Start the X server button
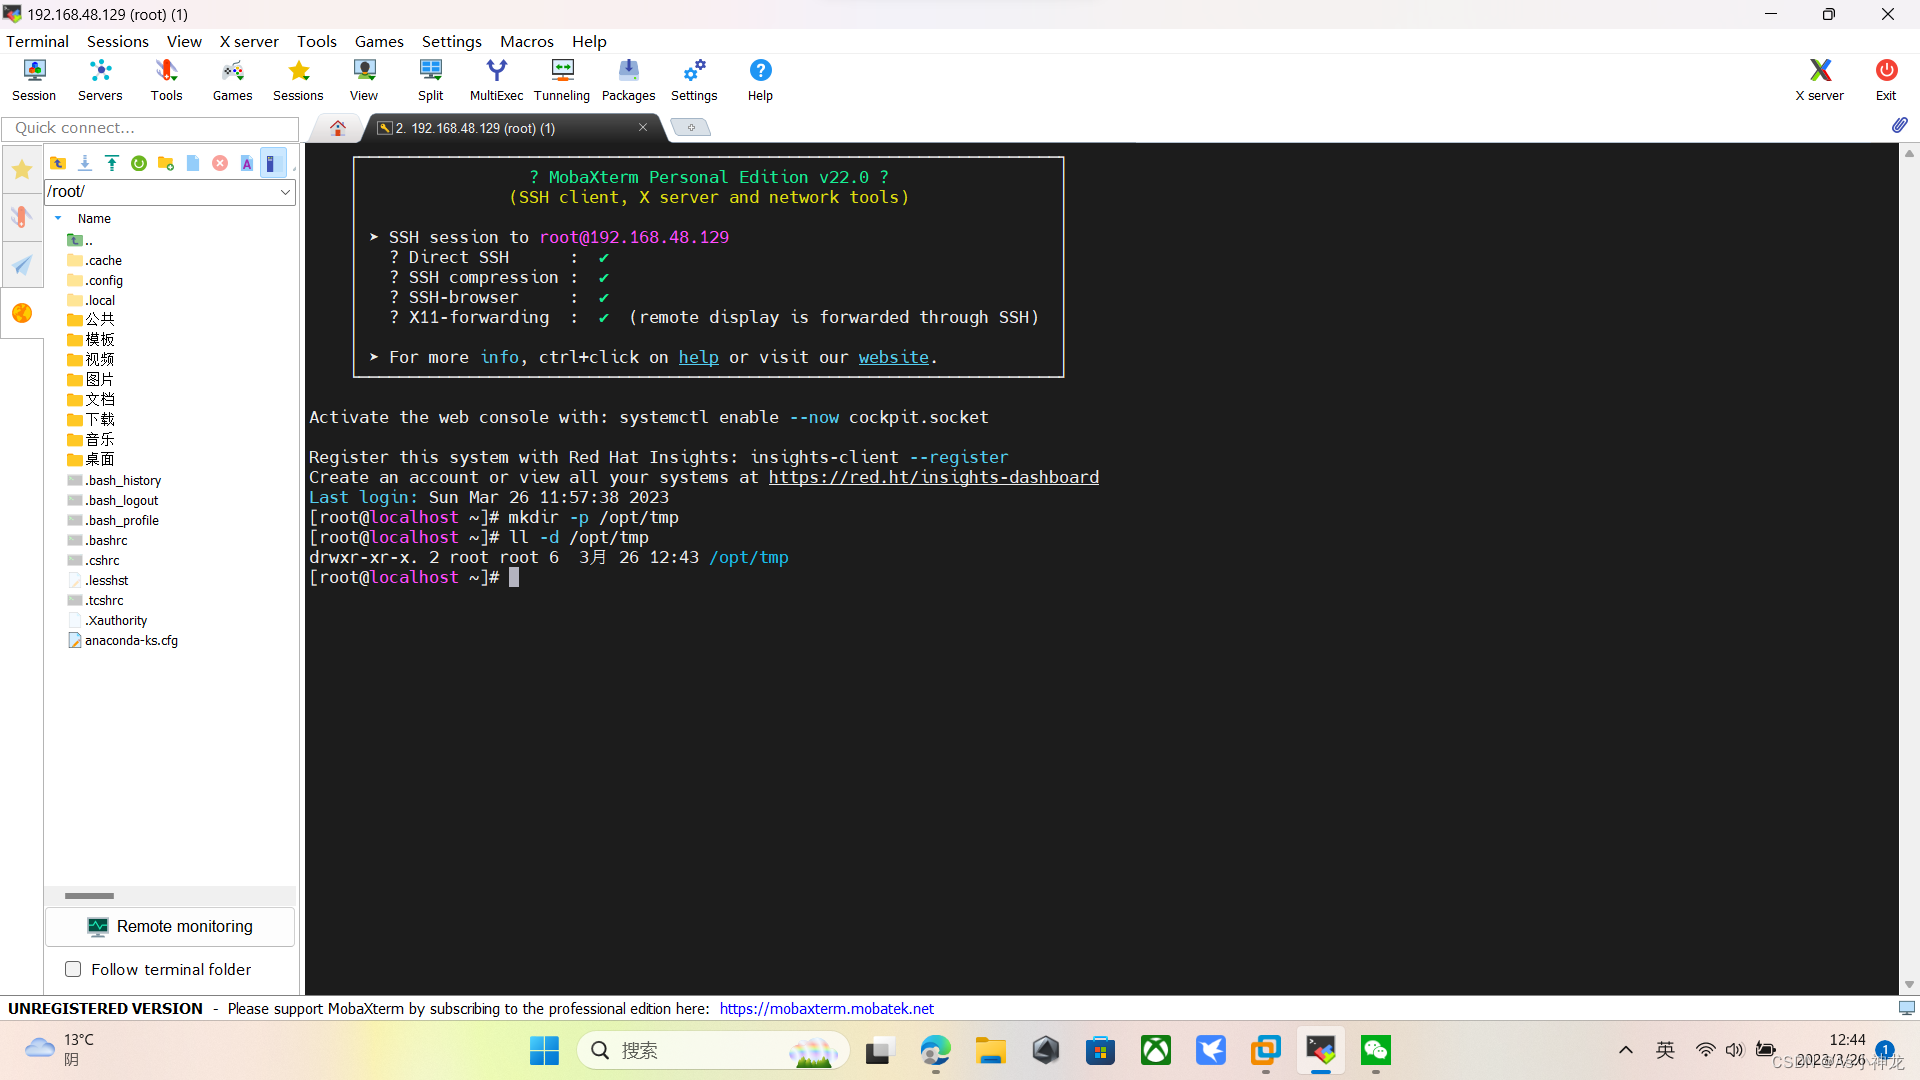 pos(1819,80)
